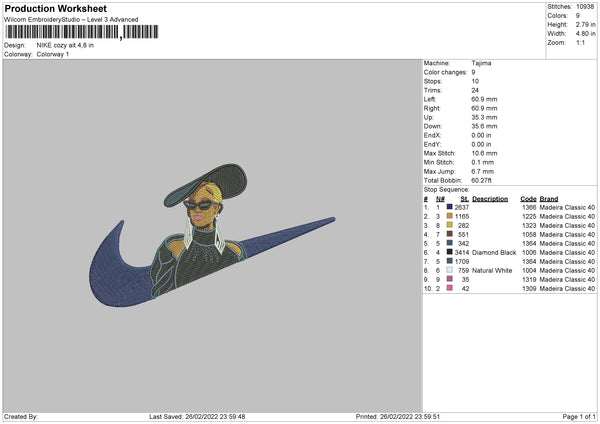Click the blue swatch with 342 stitches

tap(449, 243)
